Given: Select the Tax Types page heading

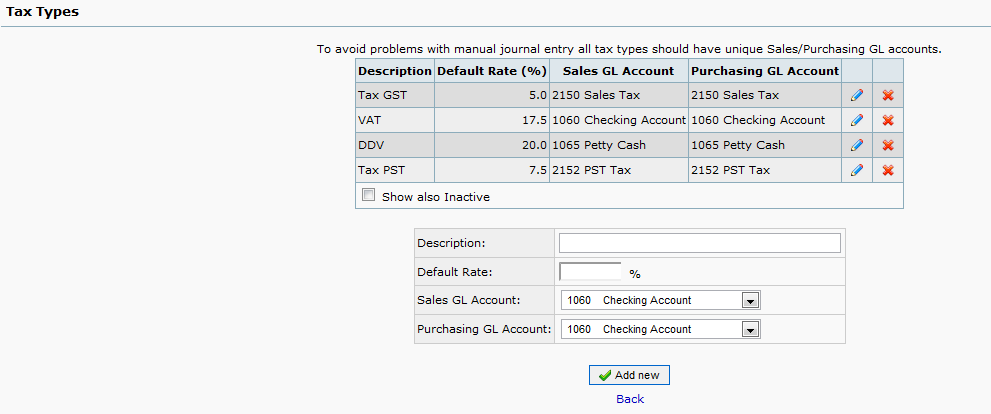Looking at the screenshot, I should (x=43, y=12).
